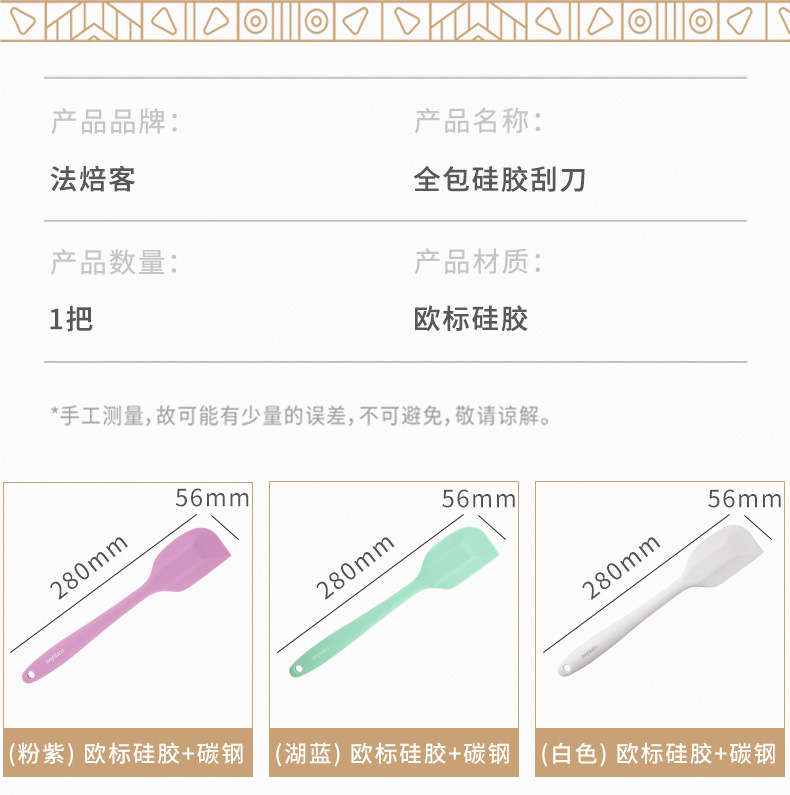Click the product name 全包硅胶刮刀
Image resolution: width=790 pixels, height=795 pixels.
coord(500,180)
